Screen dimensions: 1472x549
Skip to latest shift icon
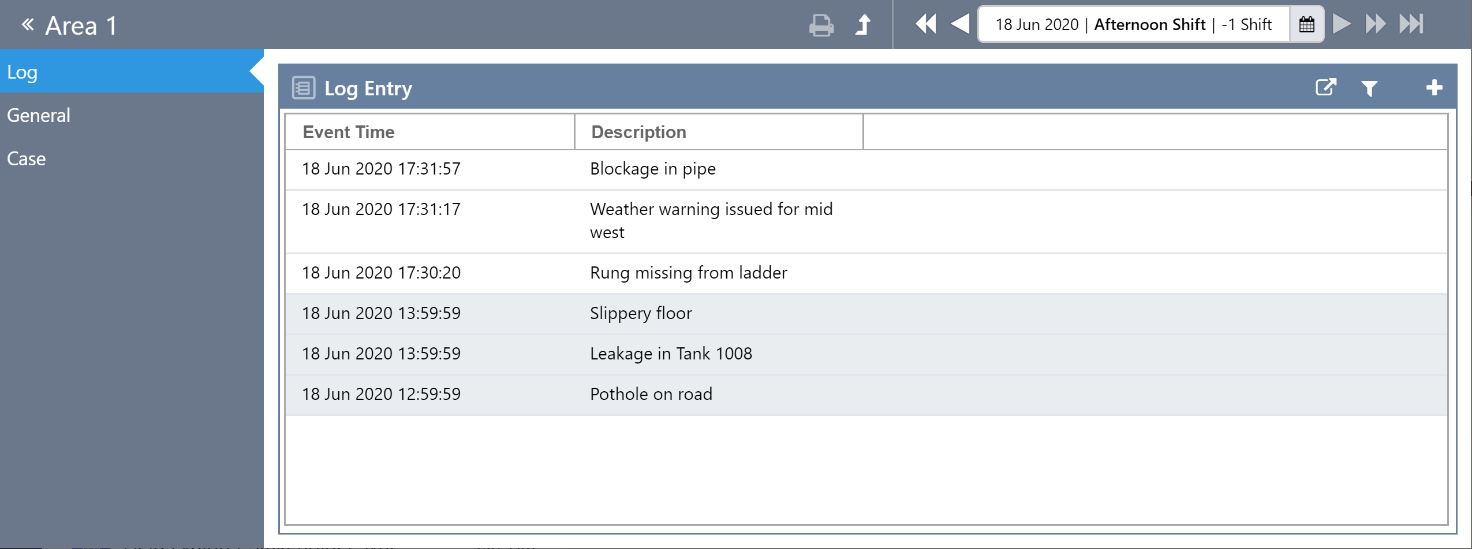pyautogui.click(x=1411, y=24)
